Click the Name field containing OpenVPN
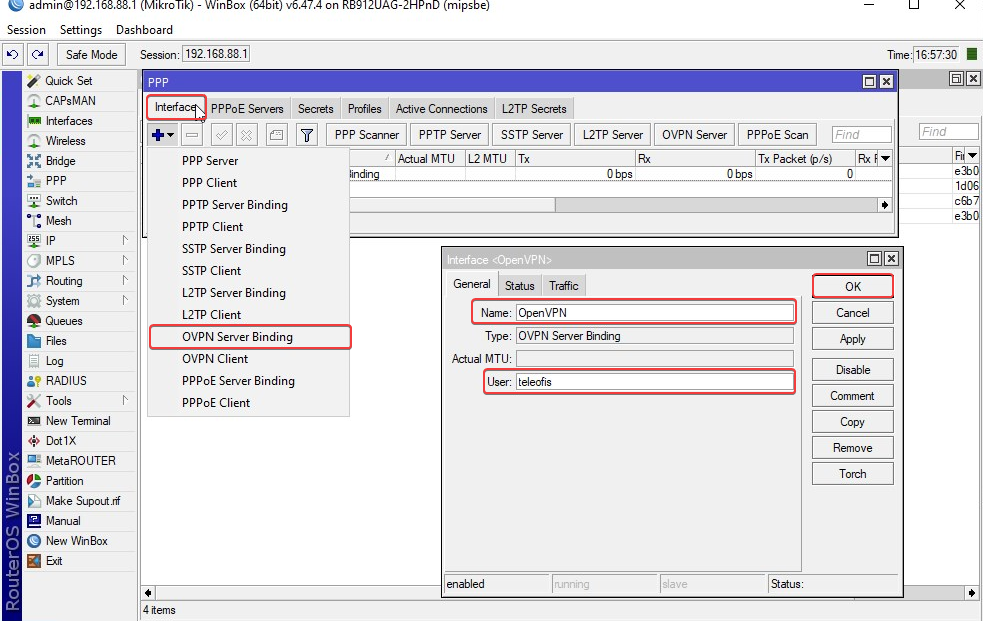Image resolution: width=983 pixels, height=621 pixels. tap(655, 313)
